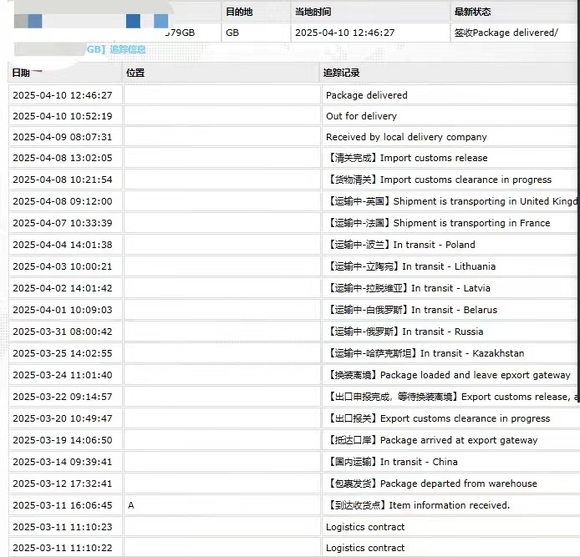The width and height of the screenshot is (580, 557).
Task: Click destination value GB in summary row
Action: coord(232,33)
